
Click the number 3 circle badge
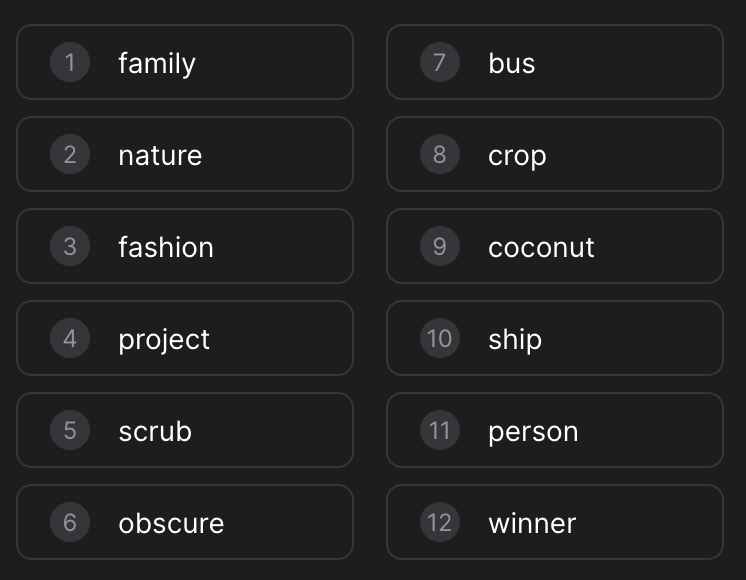[70, 246]
